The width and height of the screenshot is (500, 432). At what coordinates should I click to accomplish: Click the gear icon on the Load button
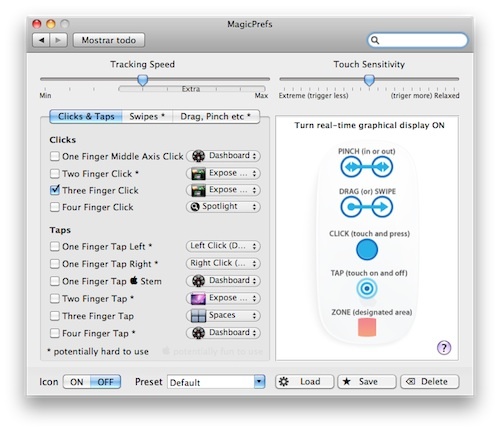284,382
